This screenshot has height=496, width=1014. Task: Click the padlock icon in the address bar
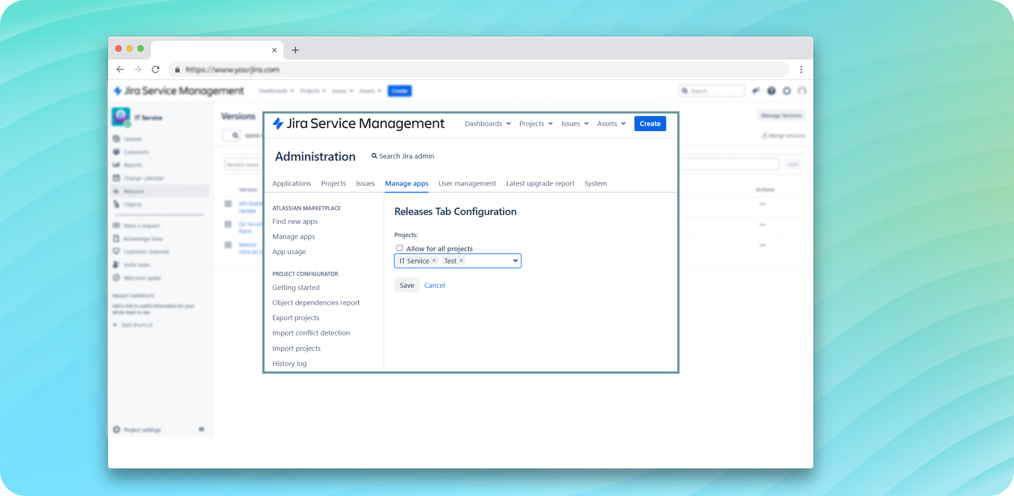(177, 69)
